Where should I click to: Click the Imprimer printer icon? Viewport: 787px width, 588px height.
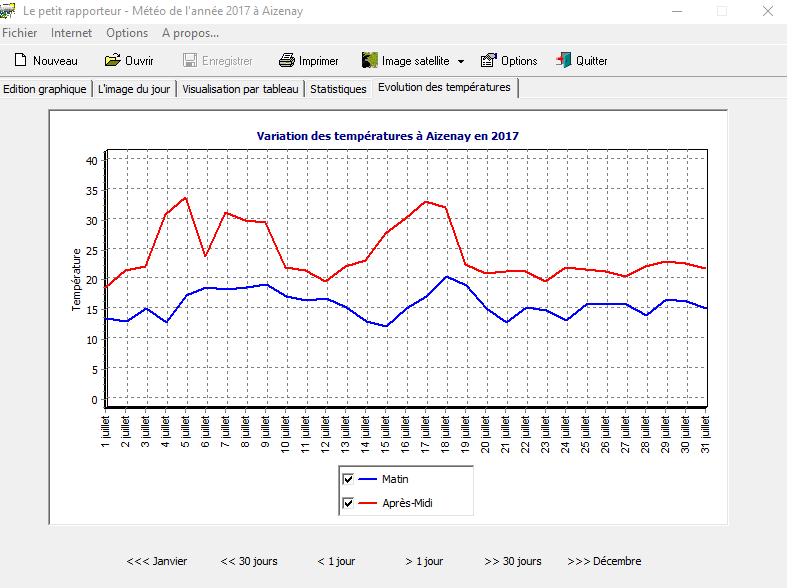pos(287,61)
